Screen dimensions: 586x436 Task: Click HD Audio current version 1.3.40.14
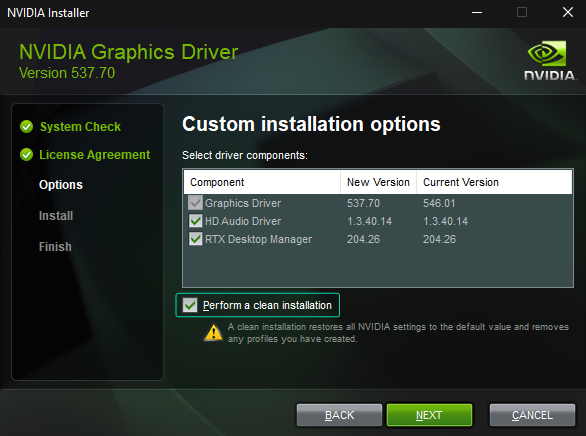point(445,221)
